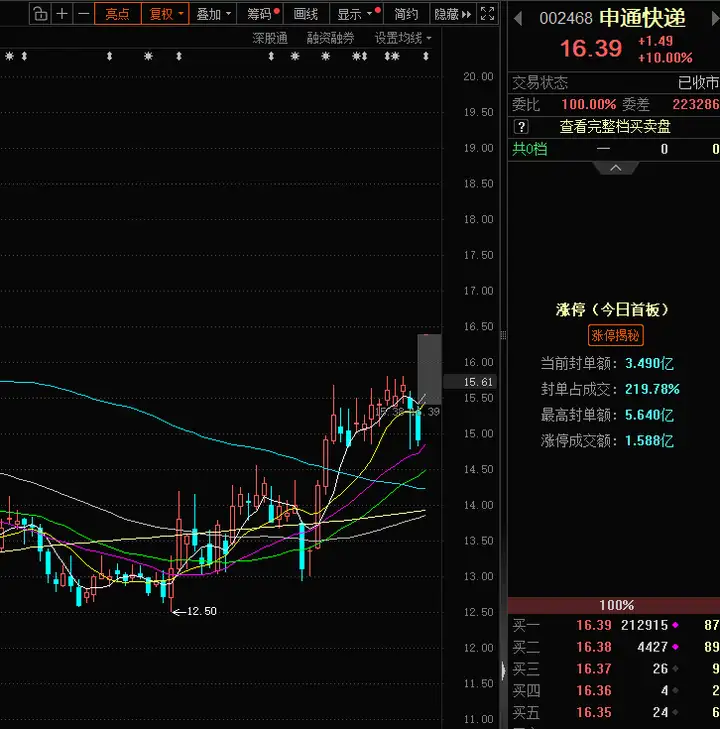The width and height of the screenshot is (720, 729).
Task: Open 显示 display dropdown
Action: coord(357,14)
